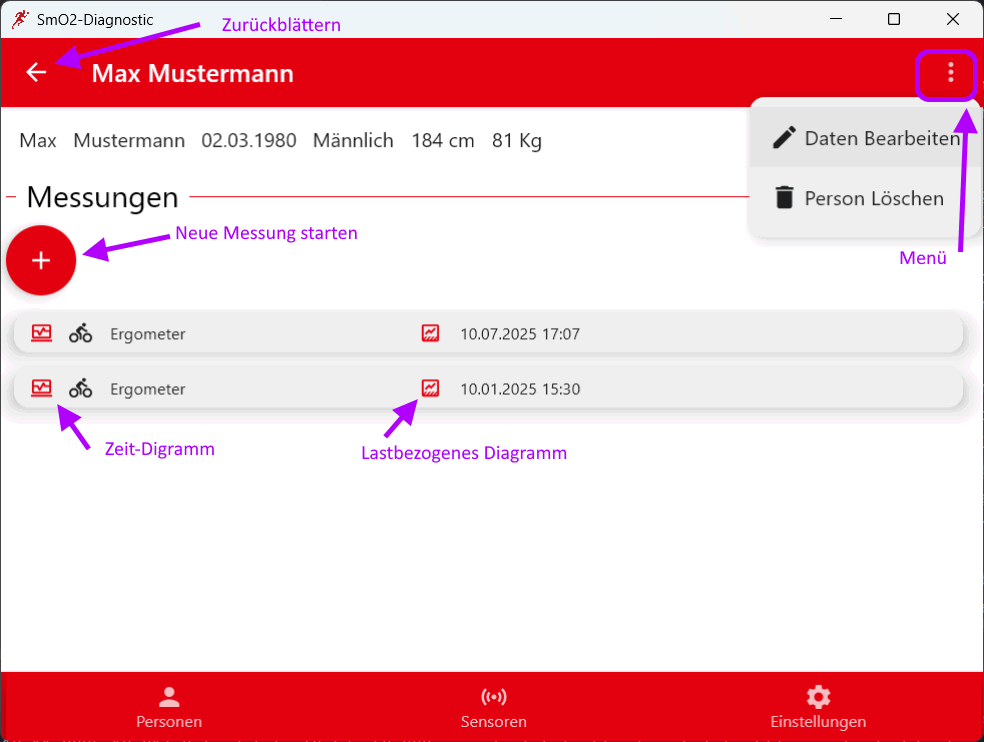Click the pencil icon next to Daten Bearbeiten
The width and height of the screenshot is (984, 742).
pyautogui.click(x=786, y=138)
